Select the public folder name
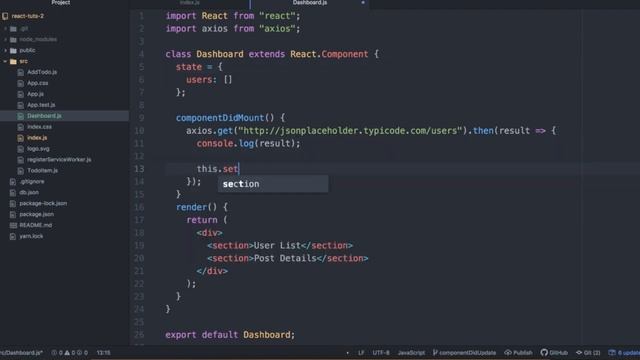The height and width of the screenshot is (360, 640). 27,51
